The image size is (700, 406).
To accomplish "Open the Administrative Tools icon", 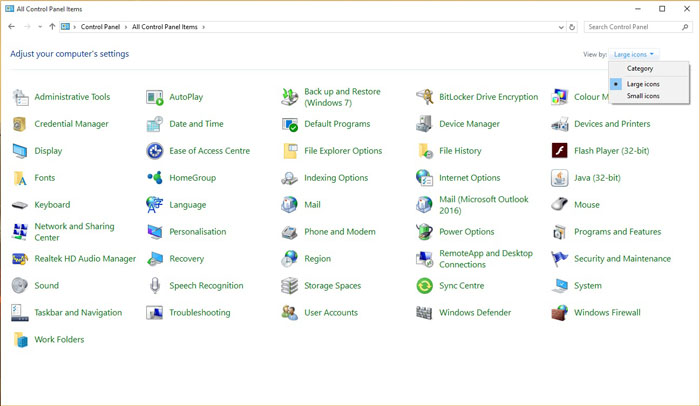I will 20,97.
